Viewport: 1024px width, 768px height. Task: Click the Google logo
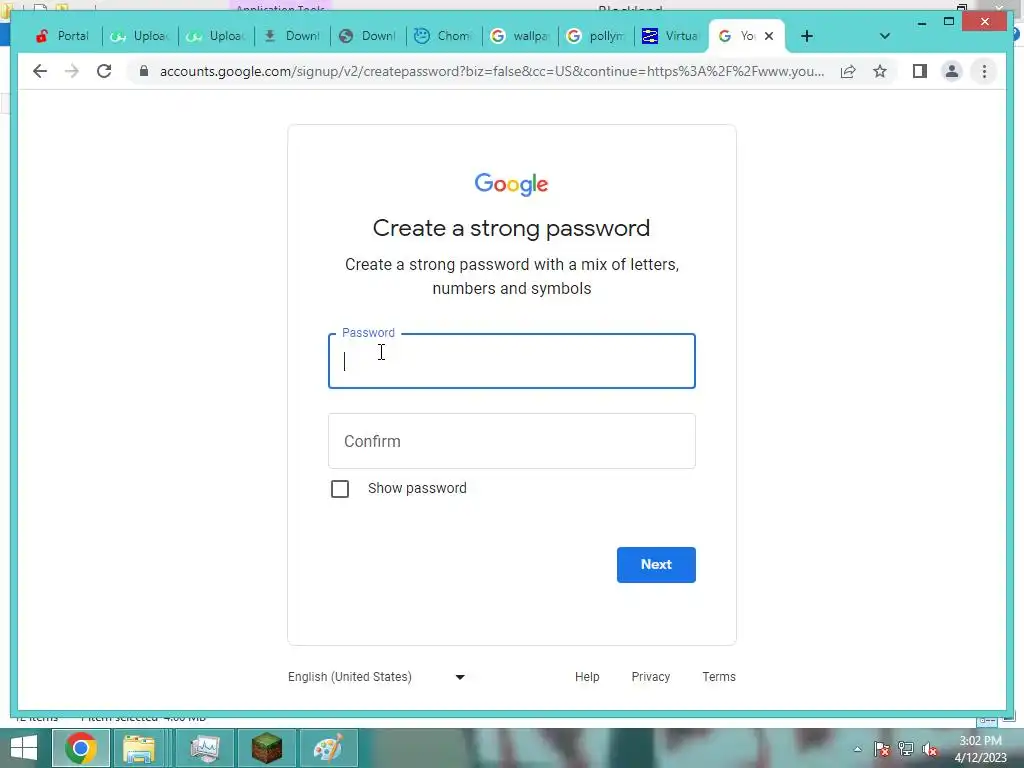click(x=511, y=184)
